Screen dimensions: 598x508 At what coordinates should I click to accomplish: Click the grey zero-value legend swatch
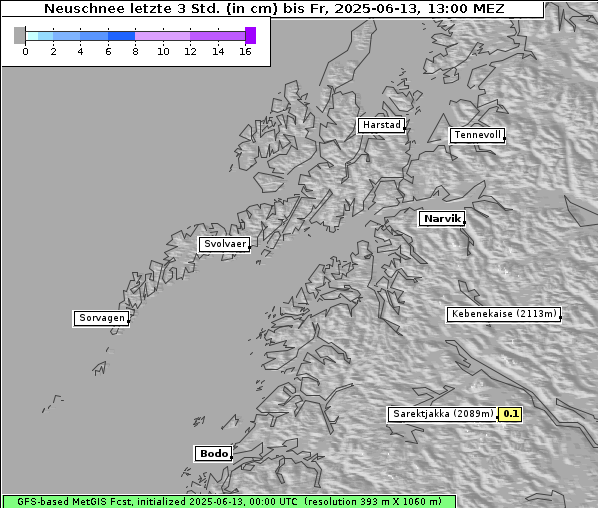pos(19,35)
